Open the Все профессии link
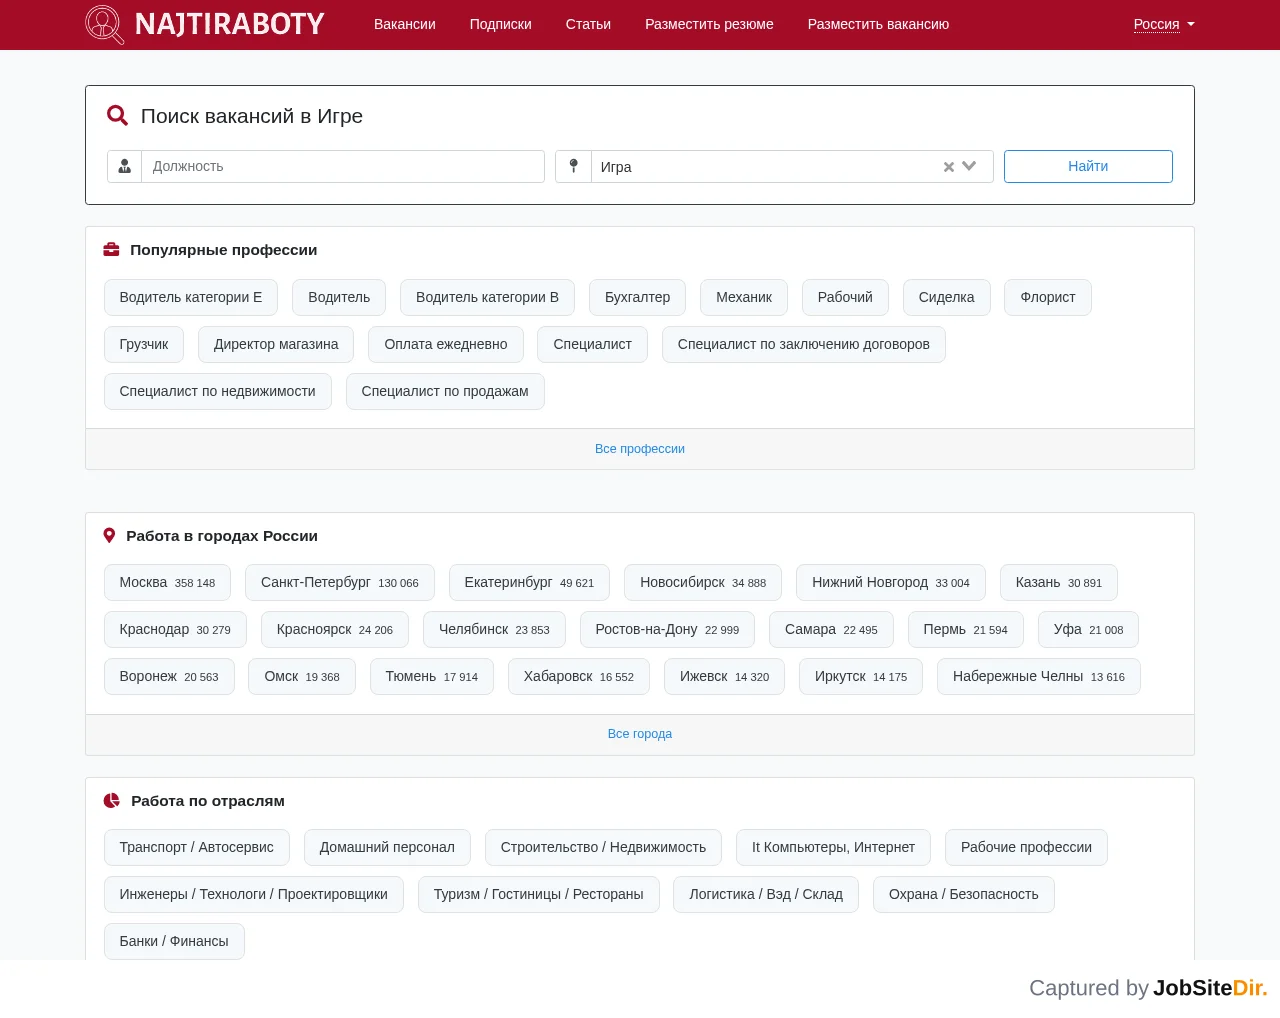Image resolution: width=1280 pixels, height=1018 pixels. [x=640, y=449]
